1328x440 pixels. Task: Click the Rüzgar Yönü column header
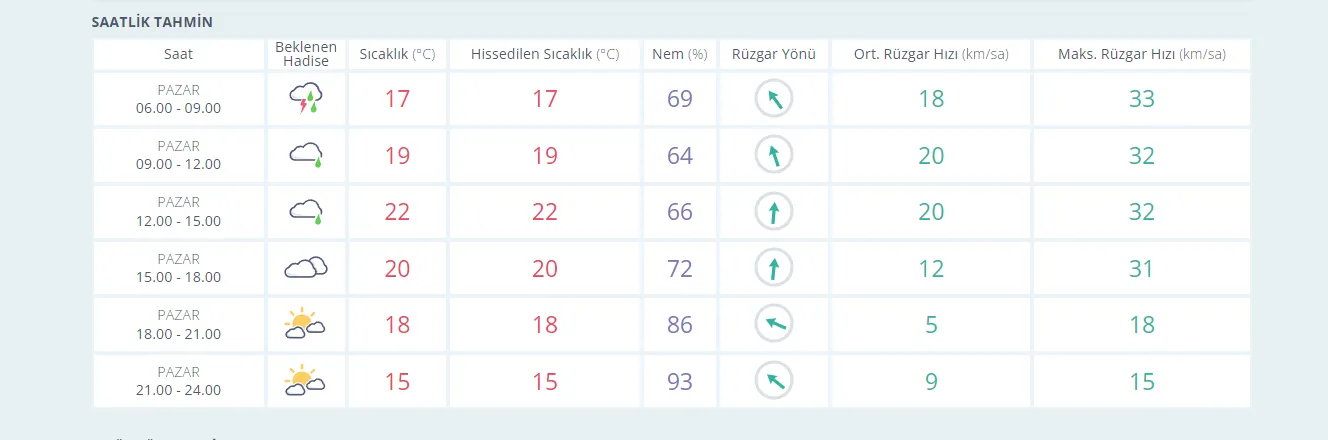coord(773,54)
